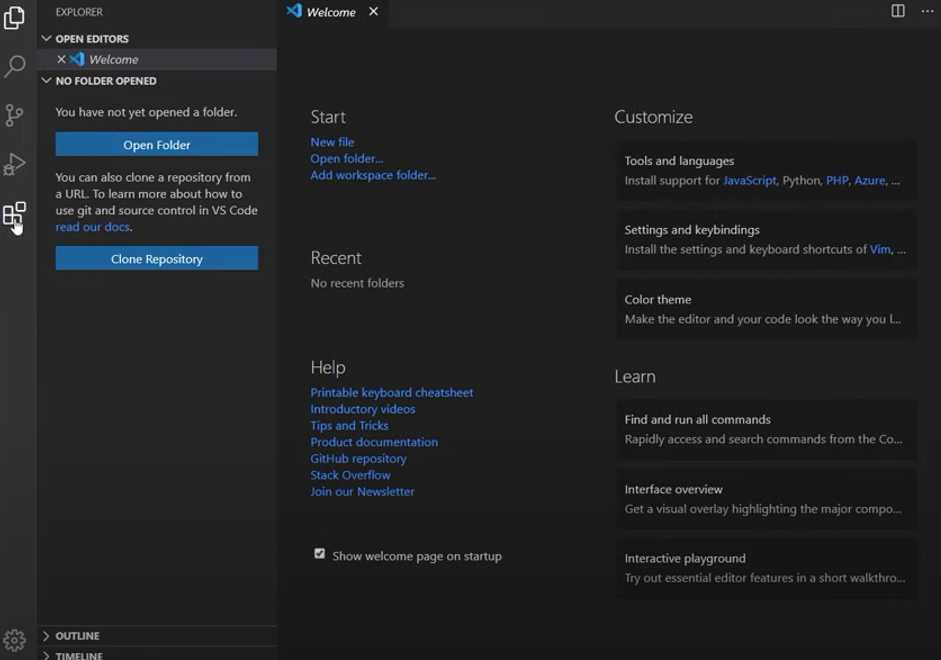Click the Open folder... link under Start
Image resolution: width=941 pixels, height=660 pixels.
[x=347, y=159]
